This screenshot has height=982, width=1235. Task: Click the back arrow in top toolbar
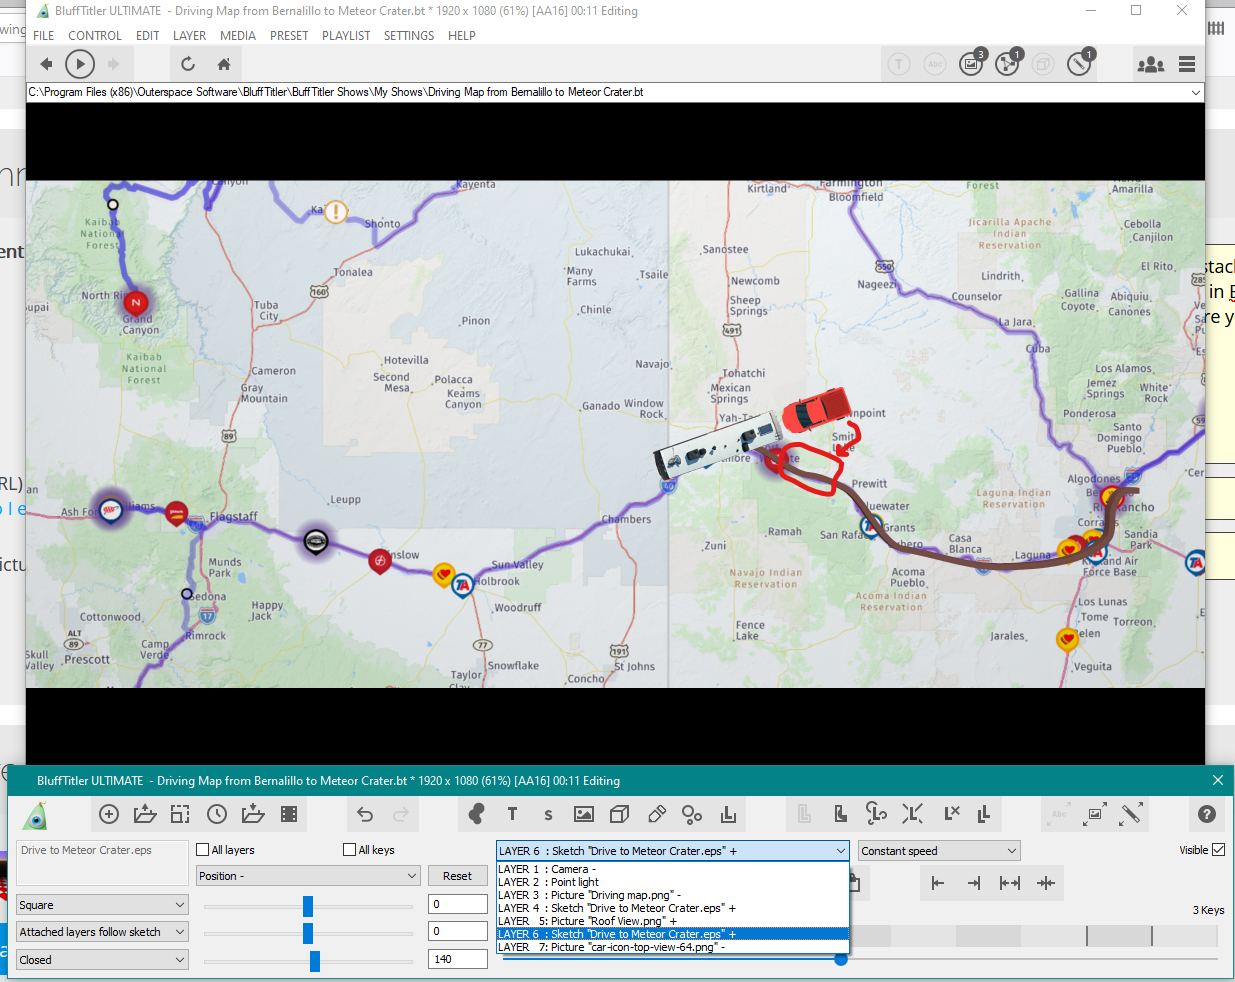coord(46,64)
